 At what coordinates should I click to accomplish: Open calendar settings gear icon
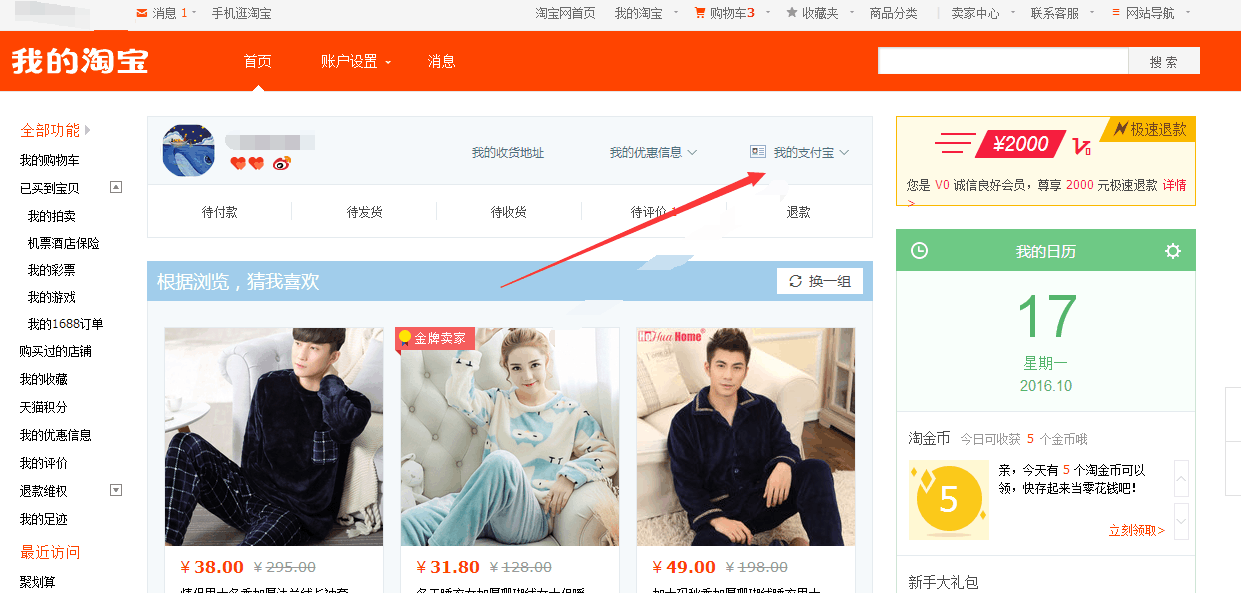[1173, 251]
